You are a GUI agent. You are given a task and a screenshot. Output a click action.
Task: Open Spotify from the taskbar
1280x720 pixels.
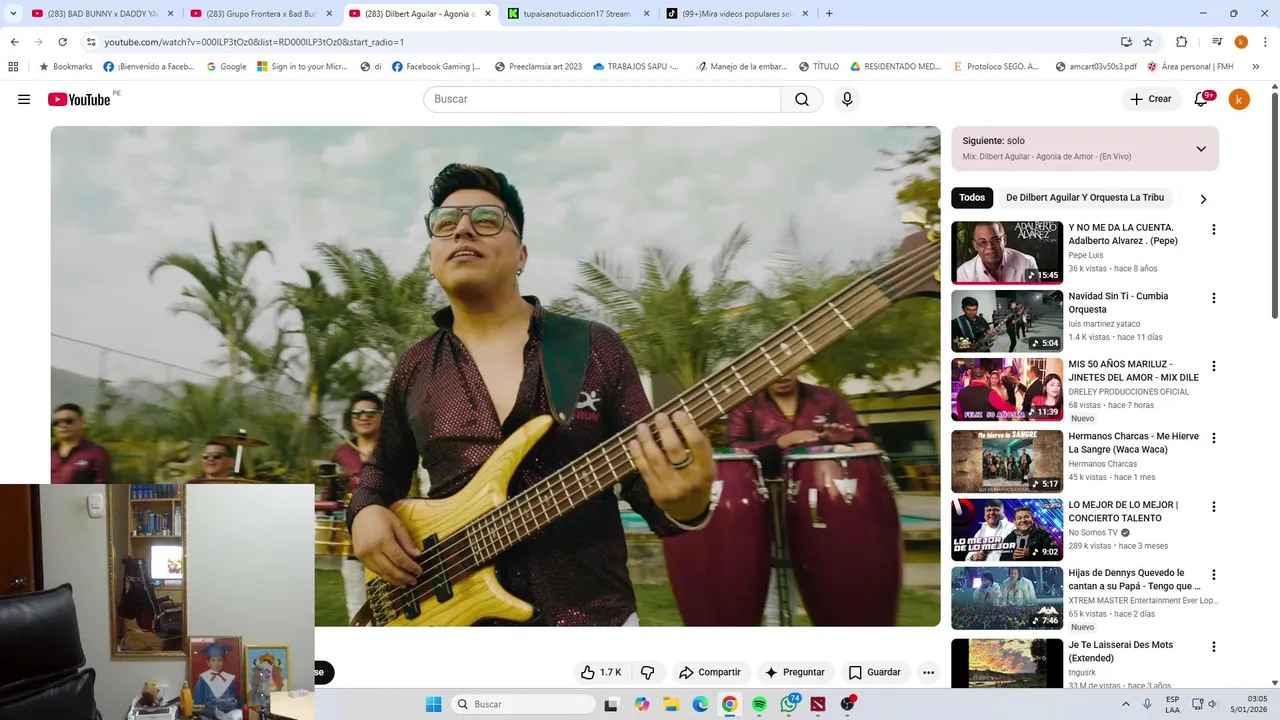coord(759,704)
